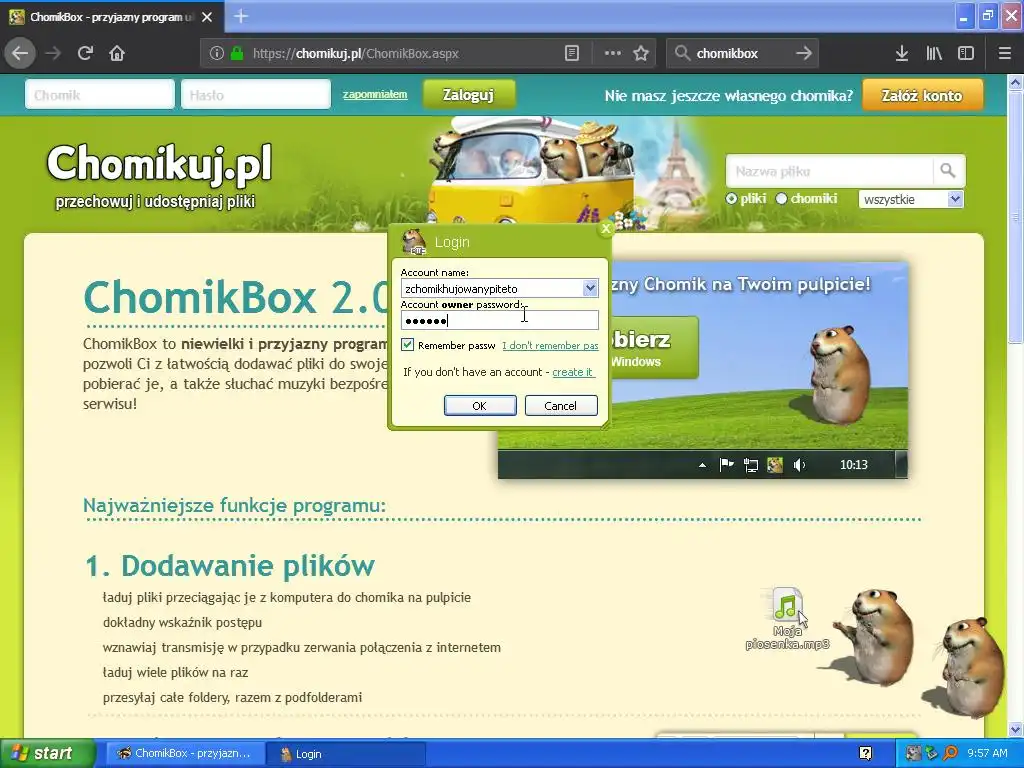Switch to ChomikBox browser tab
Screen dimensions: 1024x768
(112, 17)
